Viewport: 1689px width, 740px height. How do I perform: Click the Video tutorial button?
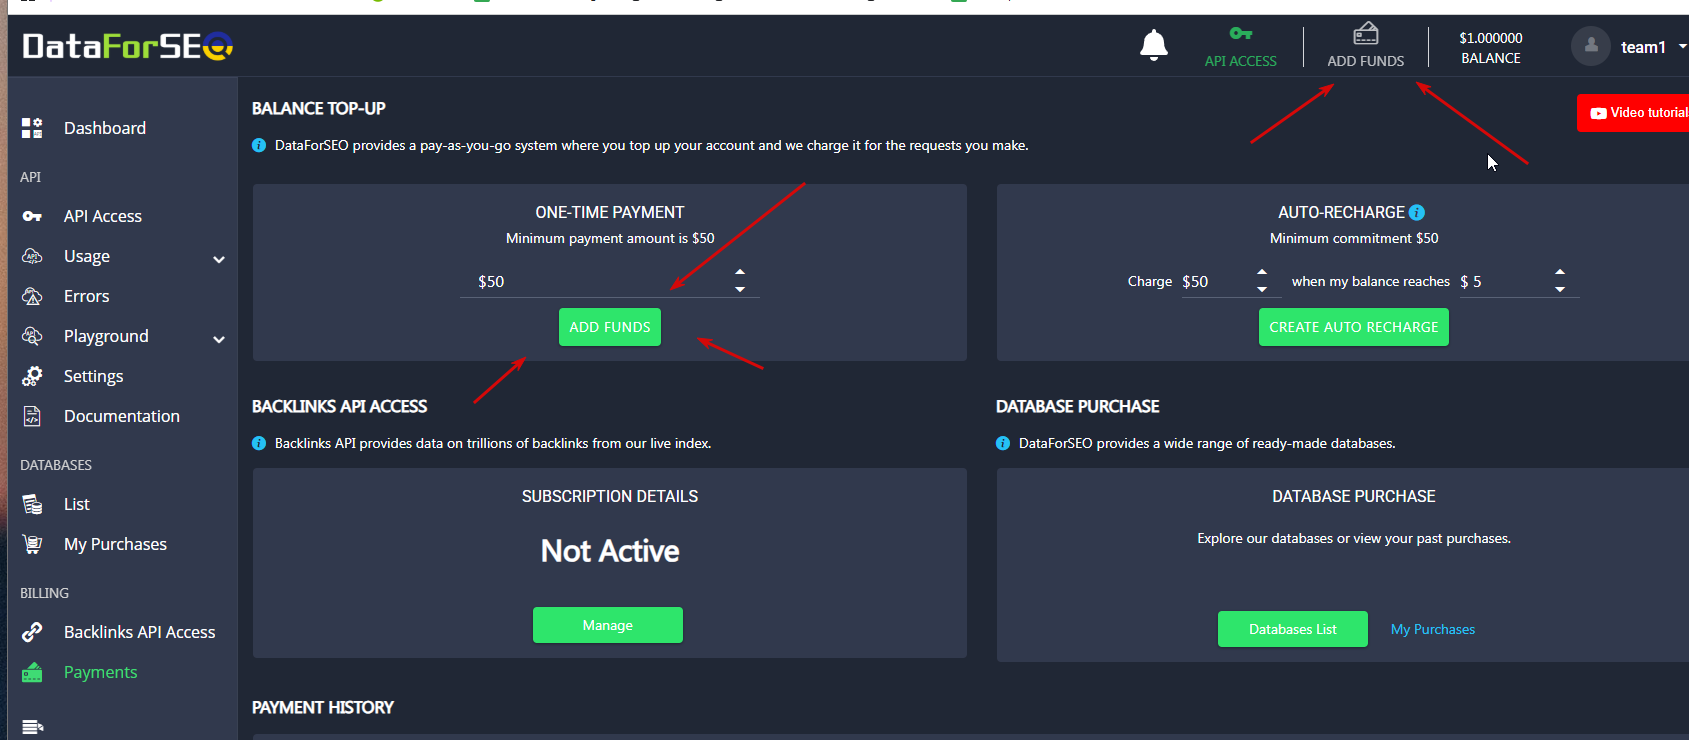(1633, 113)
